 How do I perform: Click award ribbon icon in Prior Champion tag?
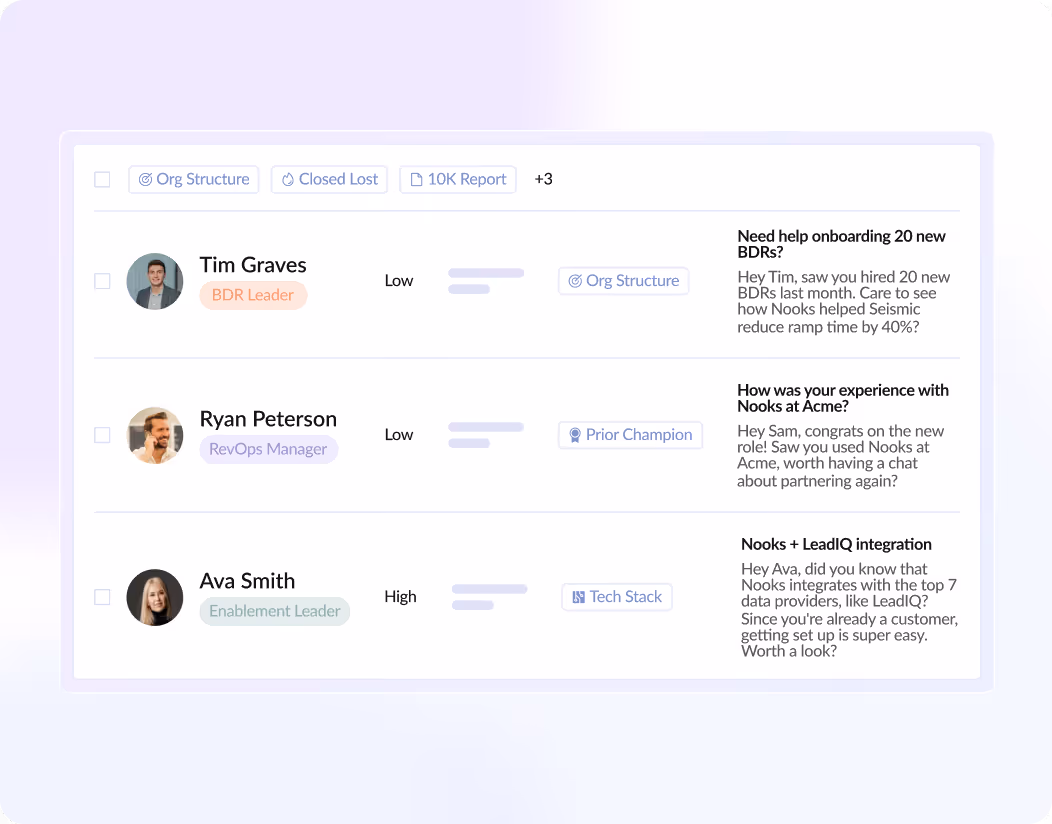point(575,435)
